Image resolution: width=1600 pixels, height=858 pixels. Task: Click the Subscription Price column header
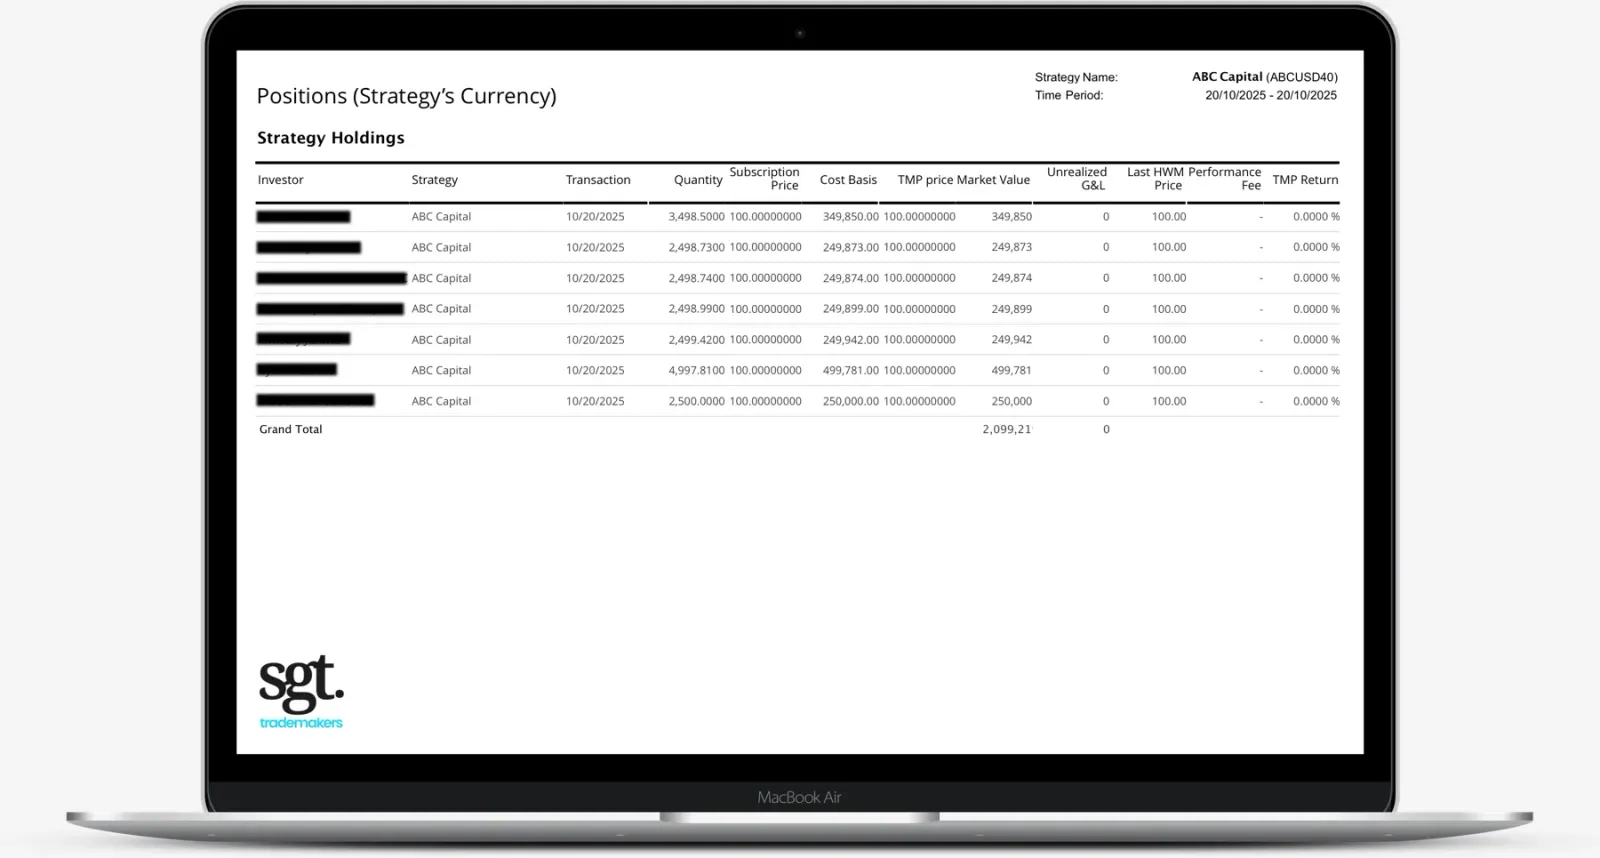(764, 179)
